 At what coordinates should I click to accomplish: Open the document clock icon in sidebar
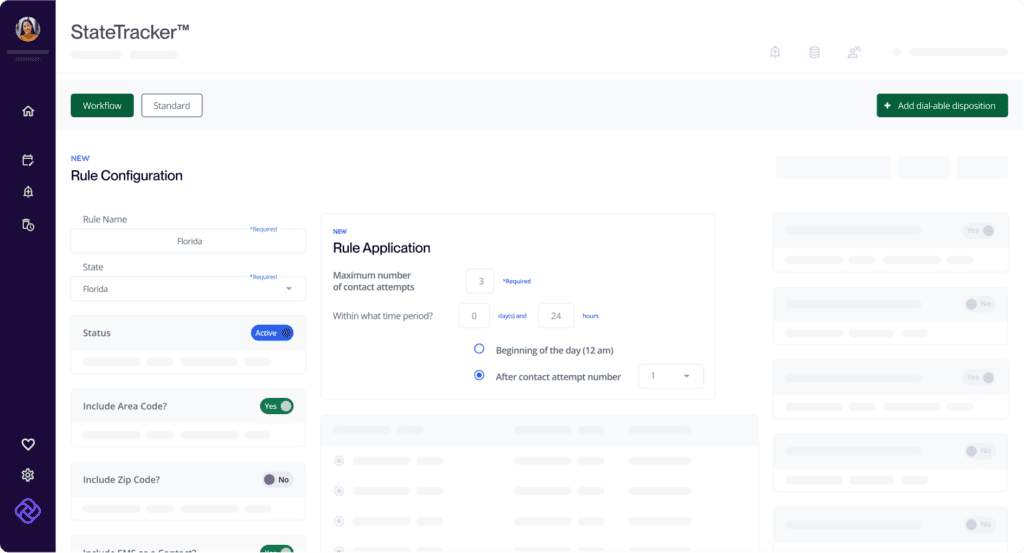[28, 225]
